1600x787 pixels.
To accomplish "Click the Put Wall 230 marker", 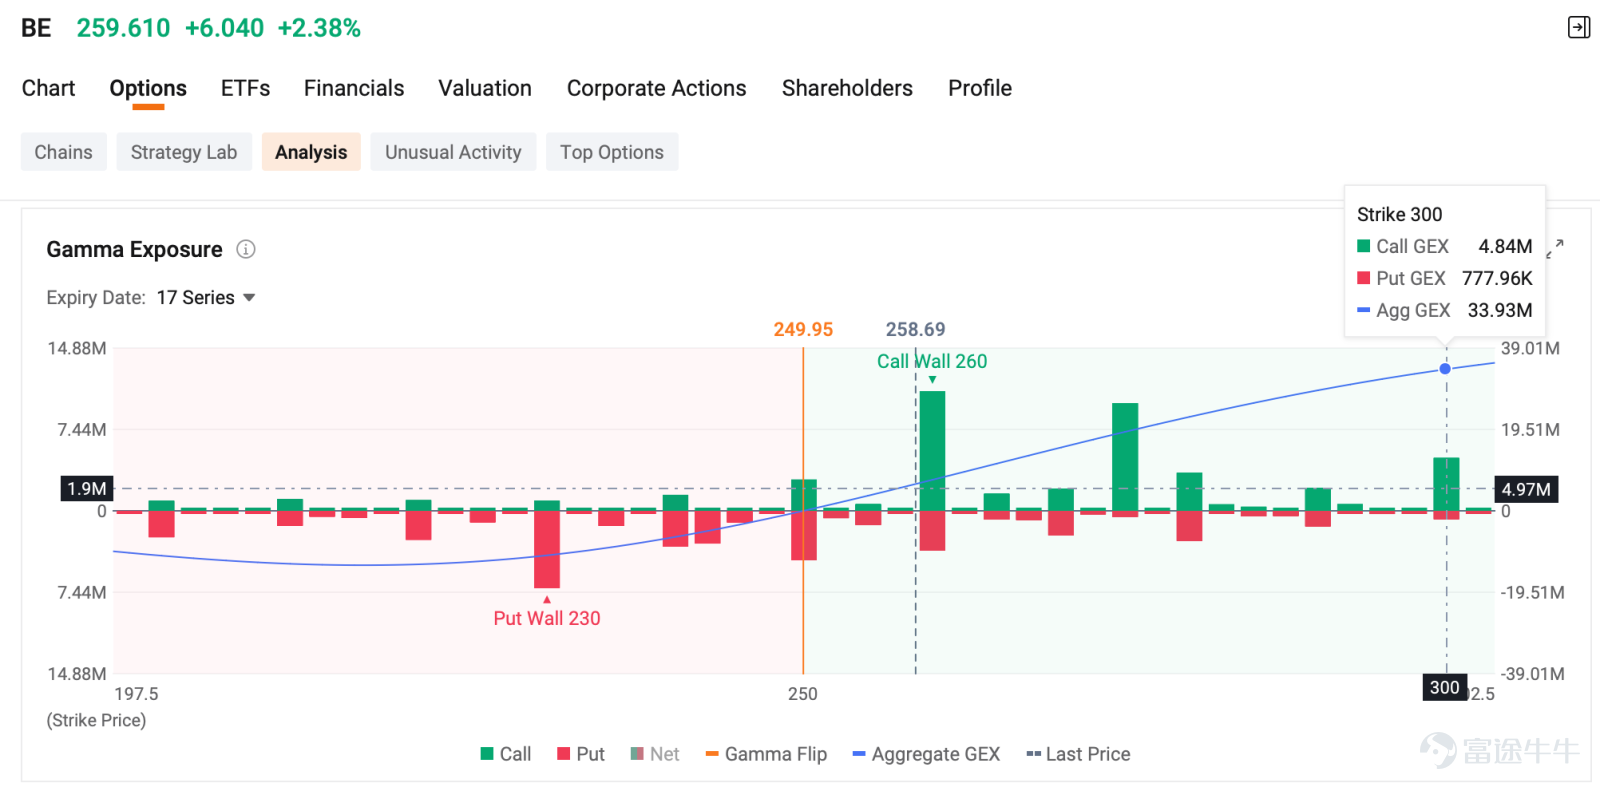I will pos(547,618).
